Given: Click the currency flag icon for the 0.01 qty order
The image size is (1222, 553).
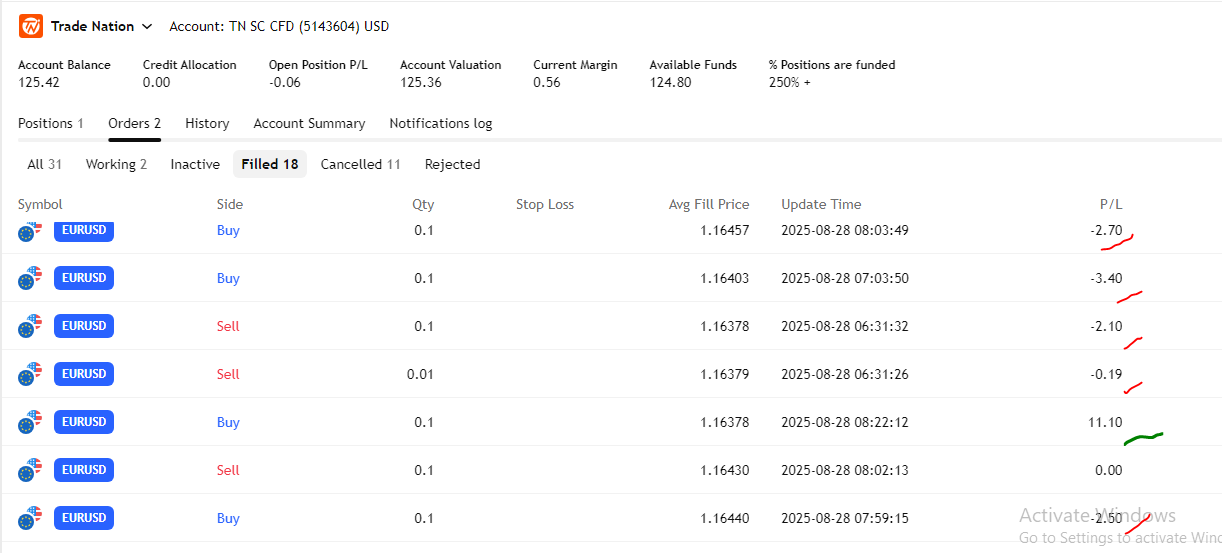Looking at the screenshot, I should [30, 374].
